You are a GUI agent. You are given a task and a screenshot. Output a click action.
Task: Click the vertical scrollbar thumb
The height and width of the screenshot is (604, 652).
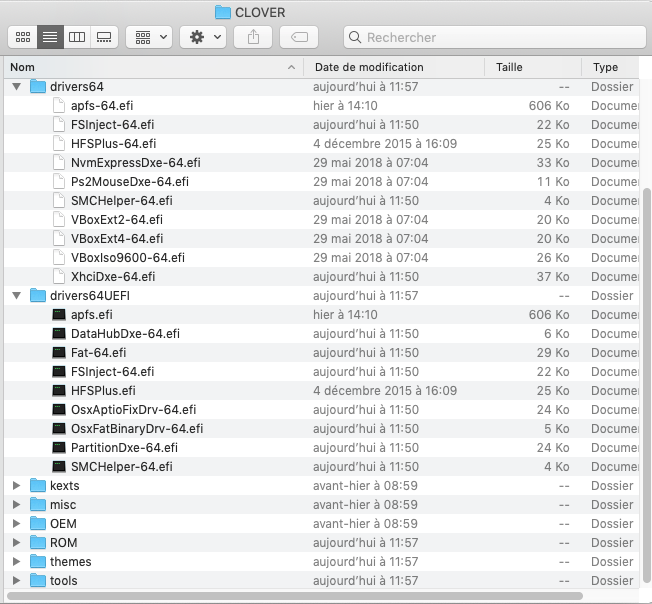(646, 385)
